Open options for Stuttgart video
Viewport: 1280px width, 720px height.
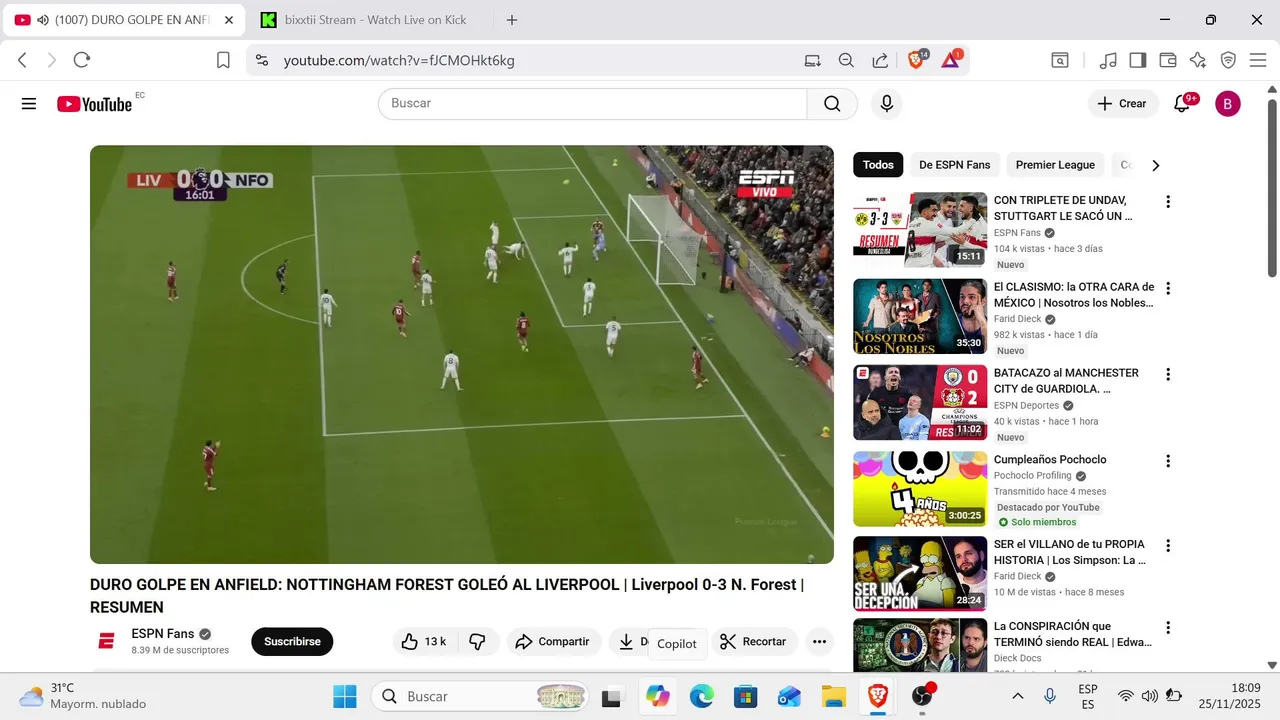point(1167,202)
